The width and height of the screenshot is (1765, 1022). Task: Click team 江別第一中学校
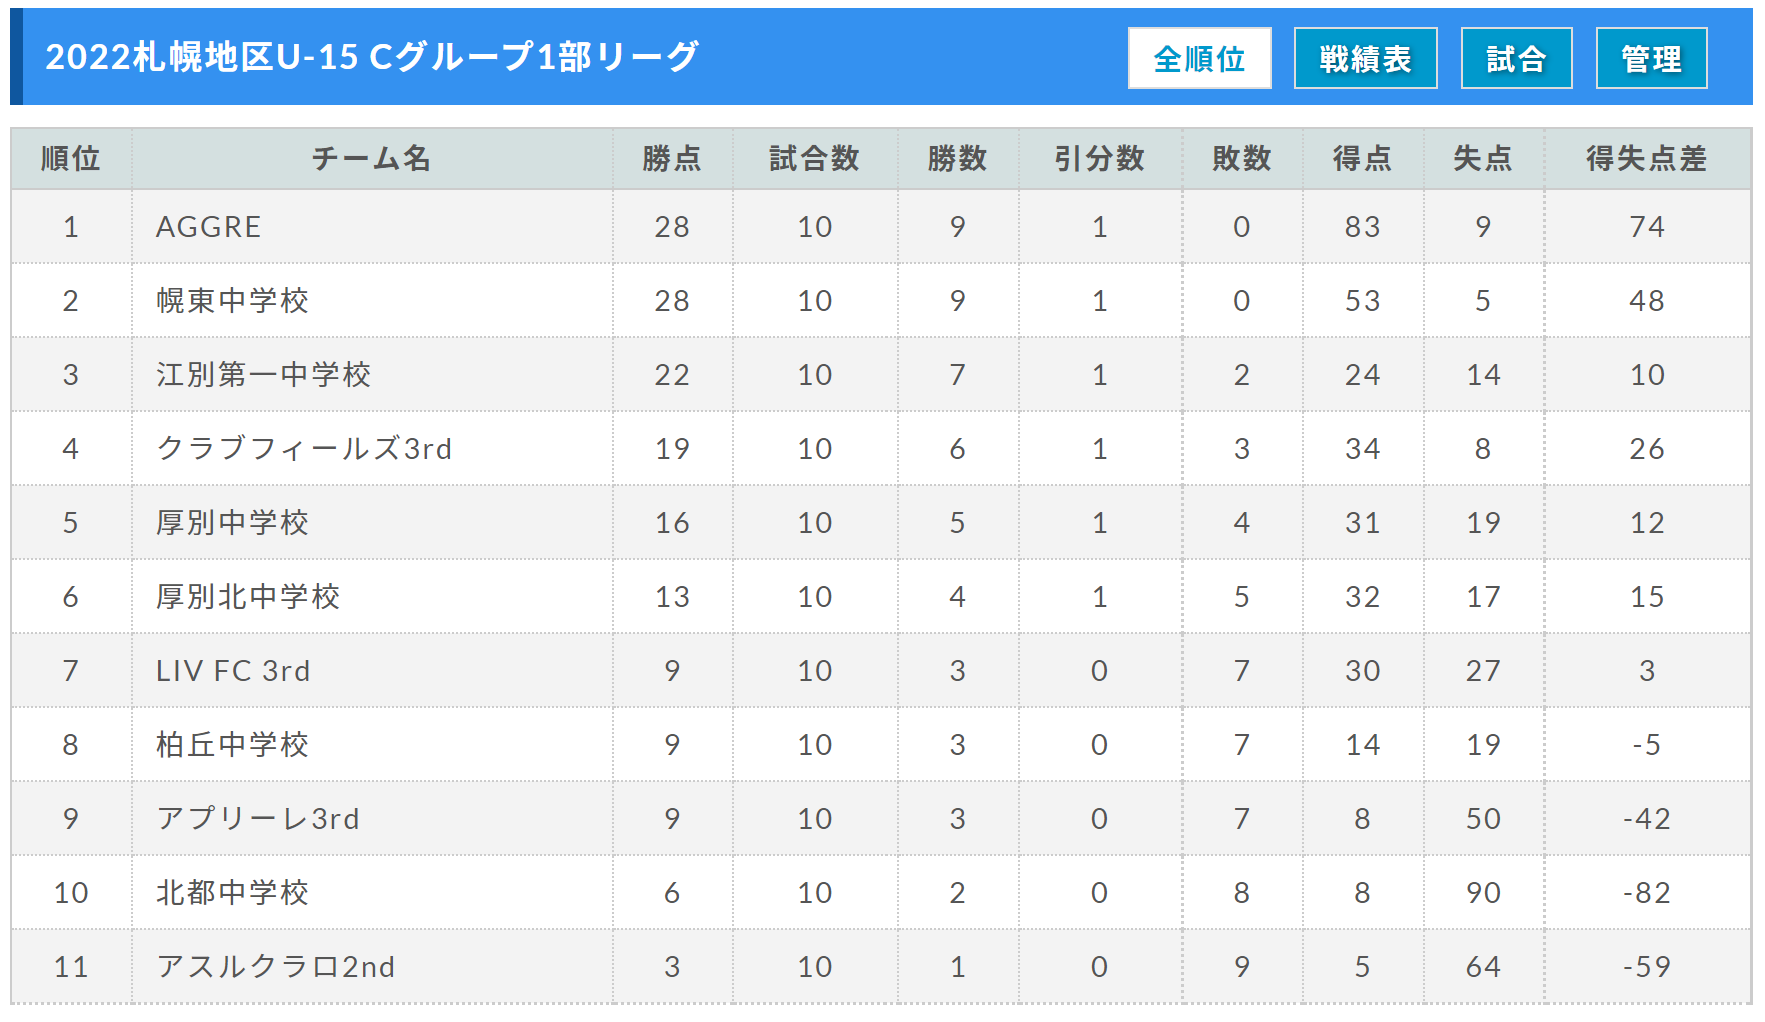[x=264, y=375]
